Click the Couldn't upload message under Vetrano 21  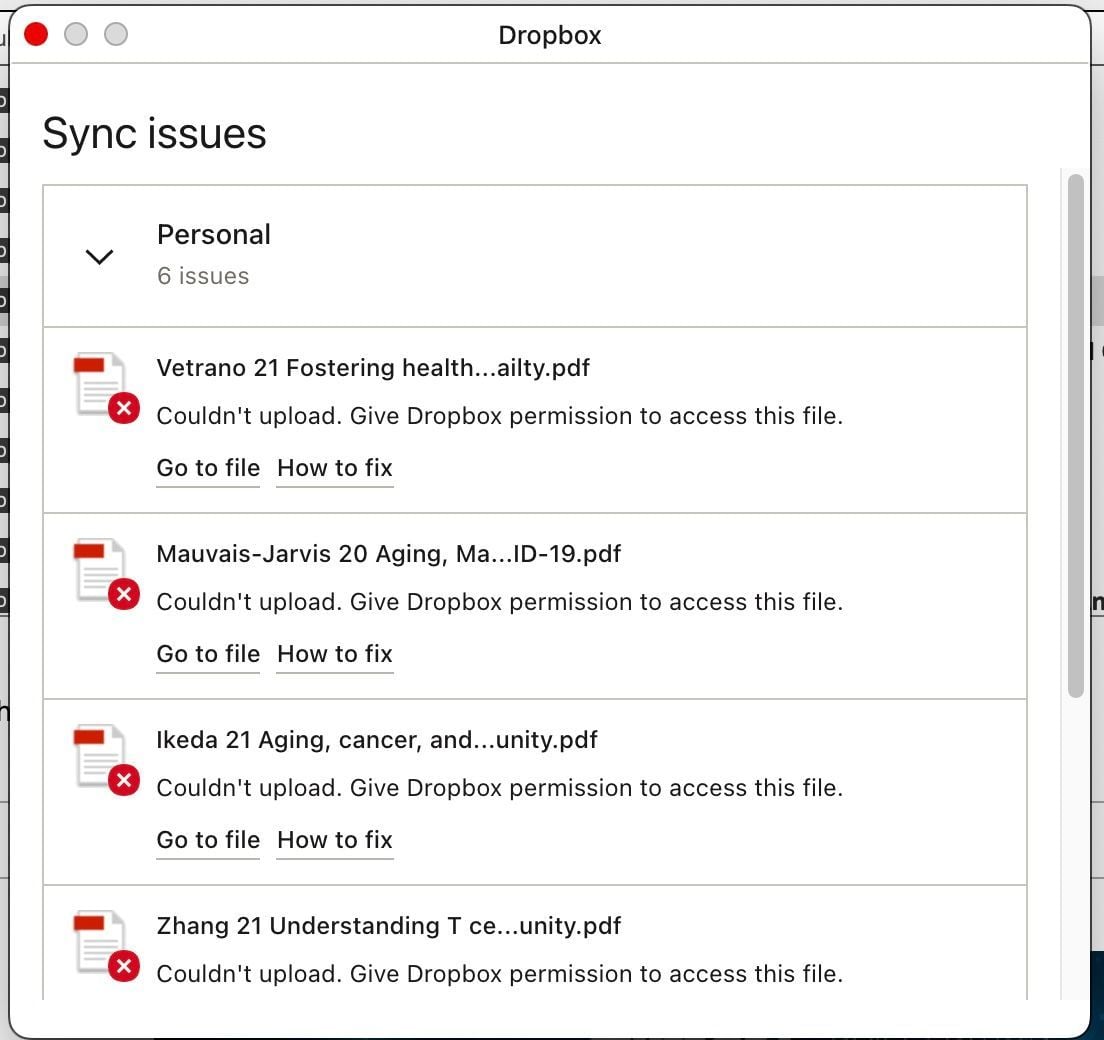500,416
